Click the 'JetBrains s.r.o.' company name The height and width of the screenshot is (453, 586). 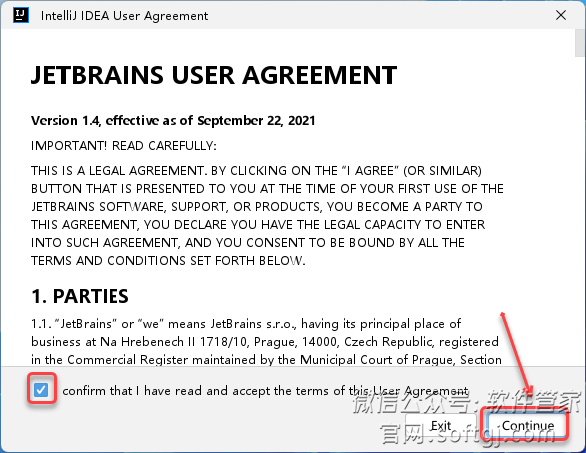click(253, 324)
